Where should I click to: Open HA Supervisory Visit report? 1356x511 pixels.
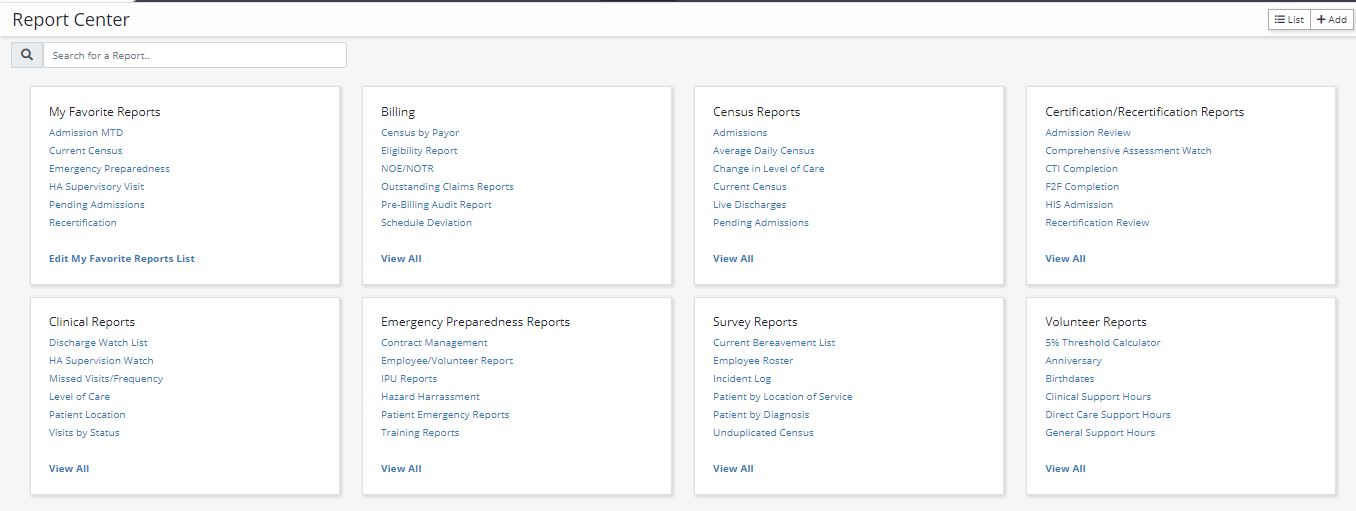pos(96,187)
